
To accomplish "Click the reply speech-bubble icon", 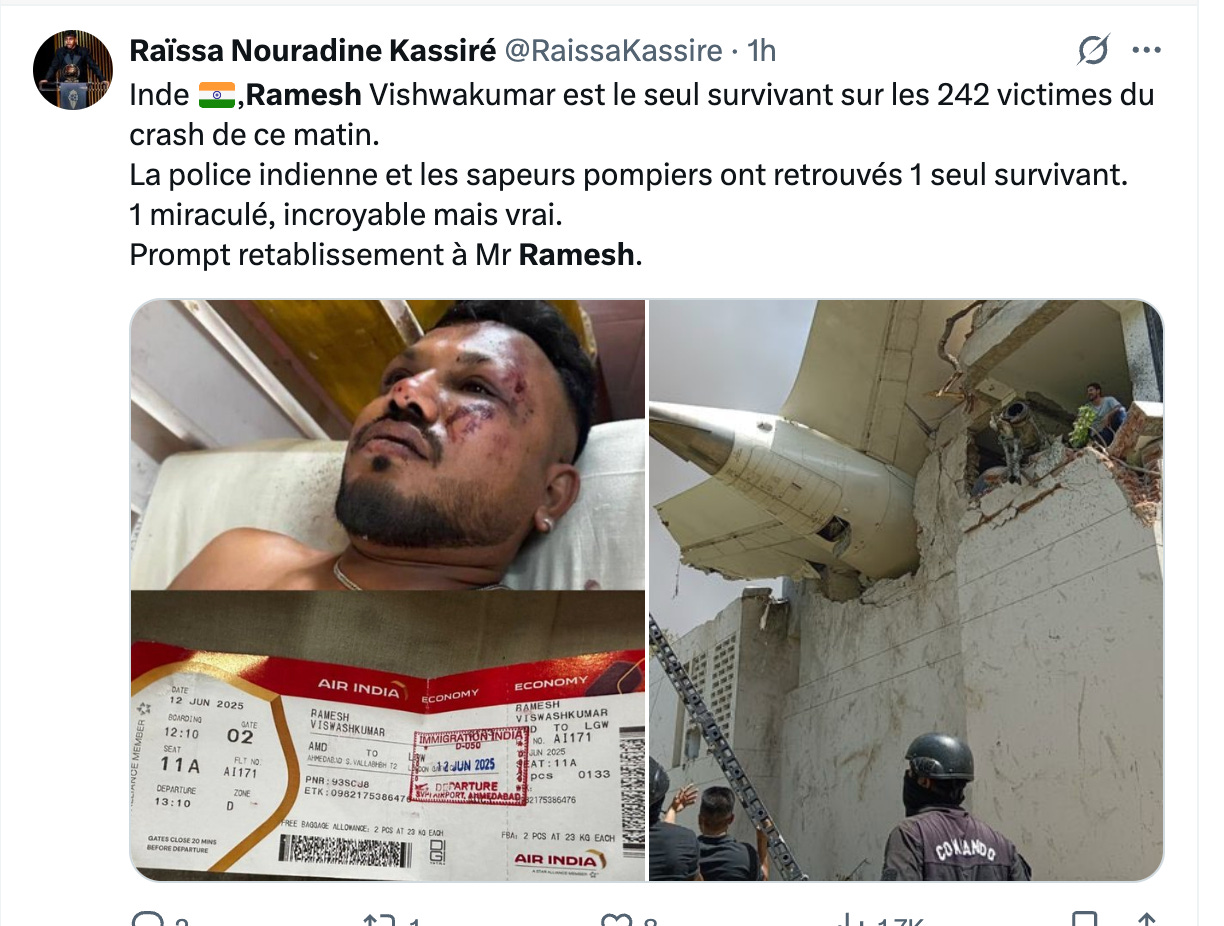I will 147,920.
